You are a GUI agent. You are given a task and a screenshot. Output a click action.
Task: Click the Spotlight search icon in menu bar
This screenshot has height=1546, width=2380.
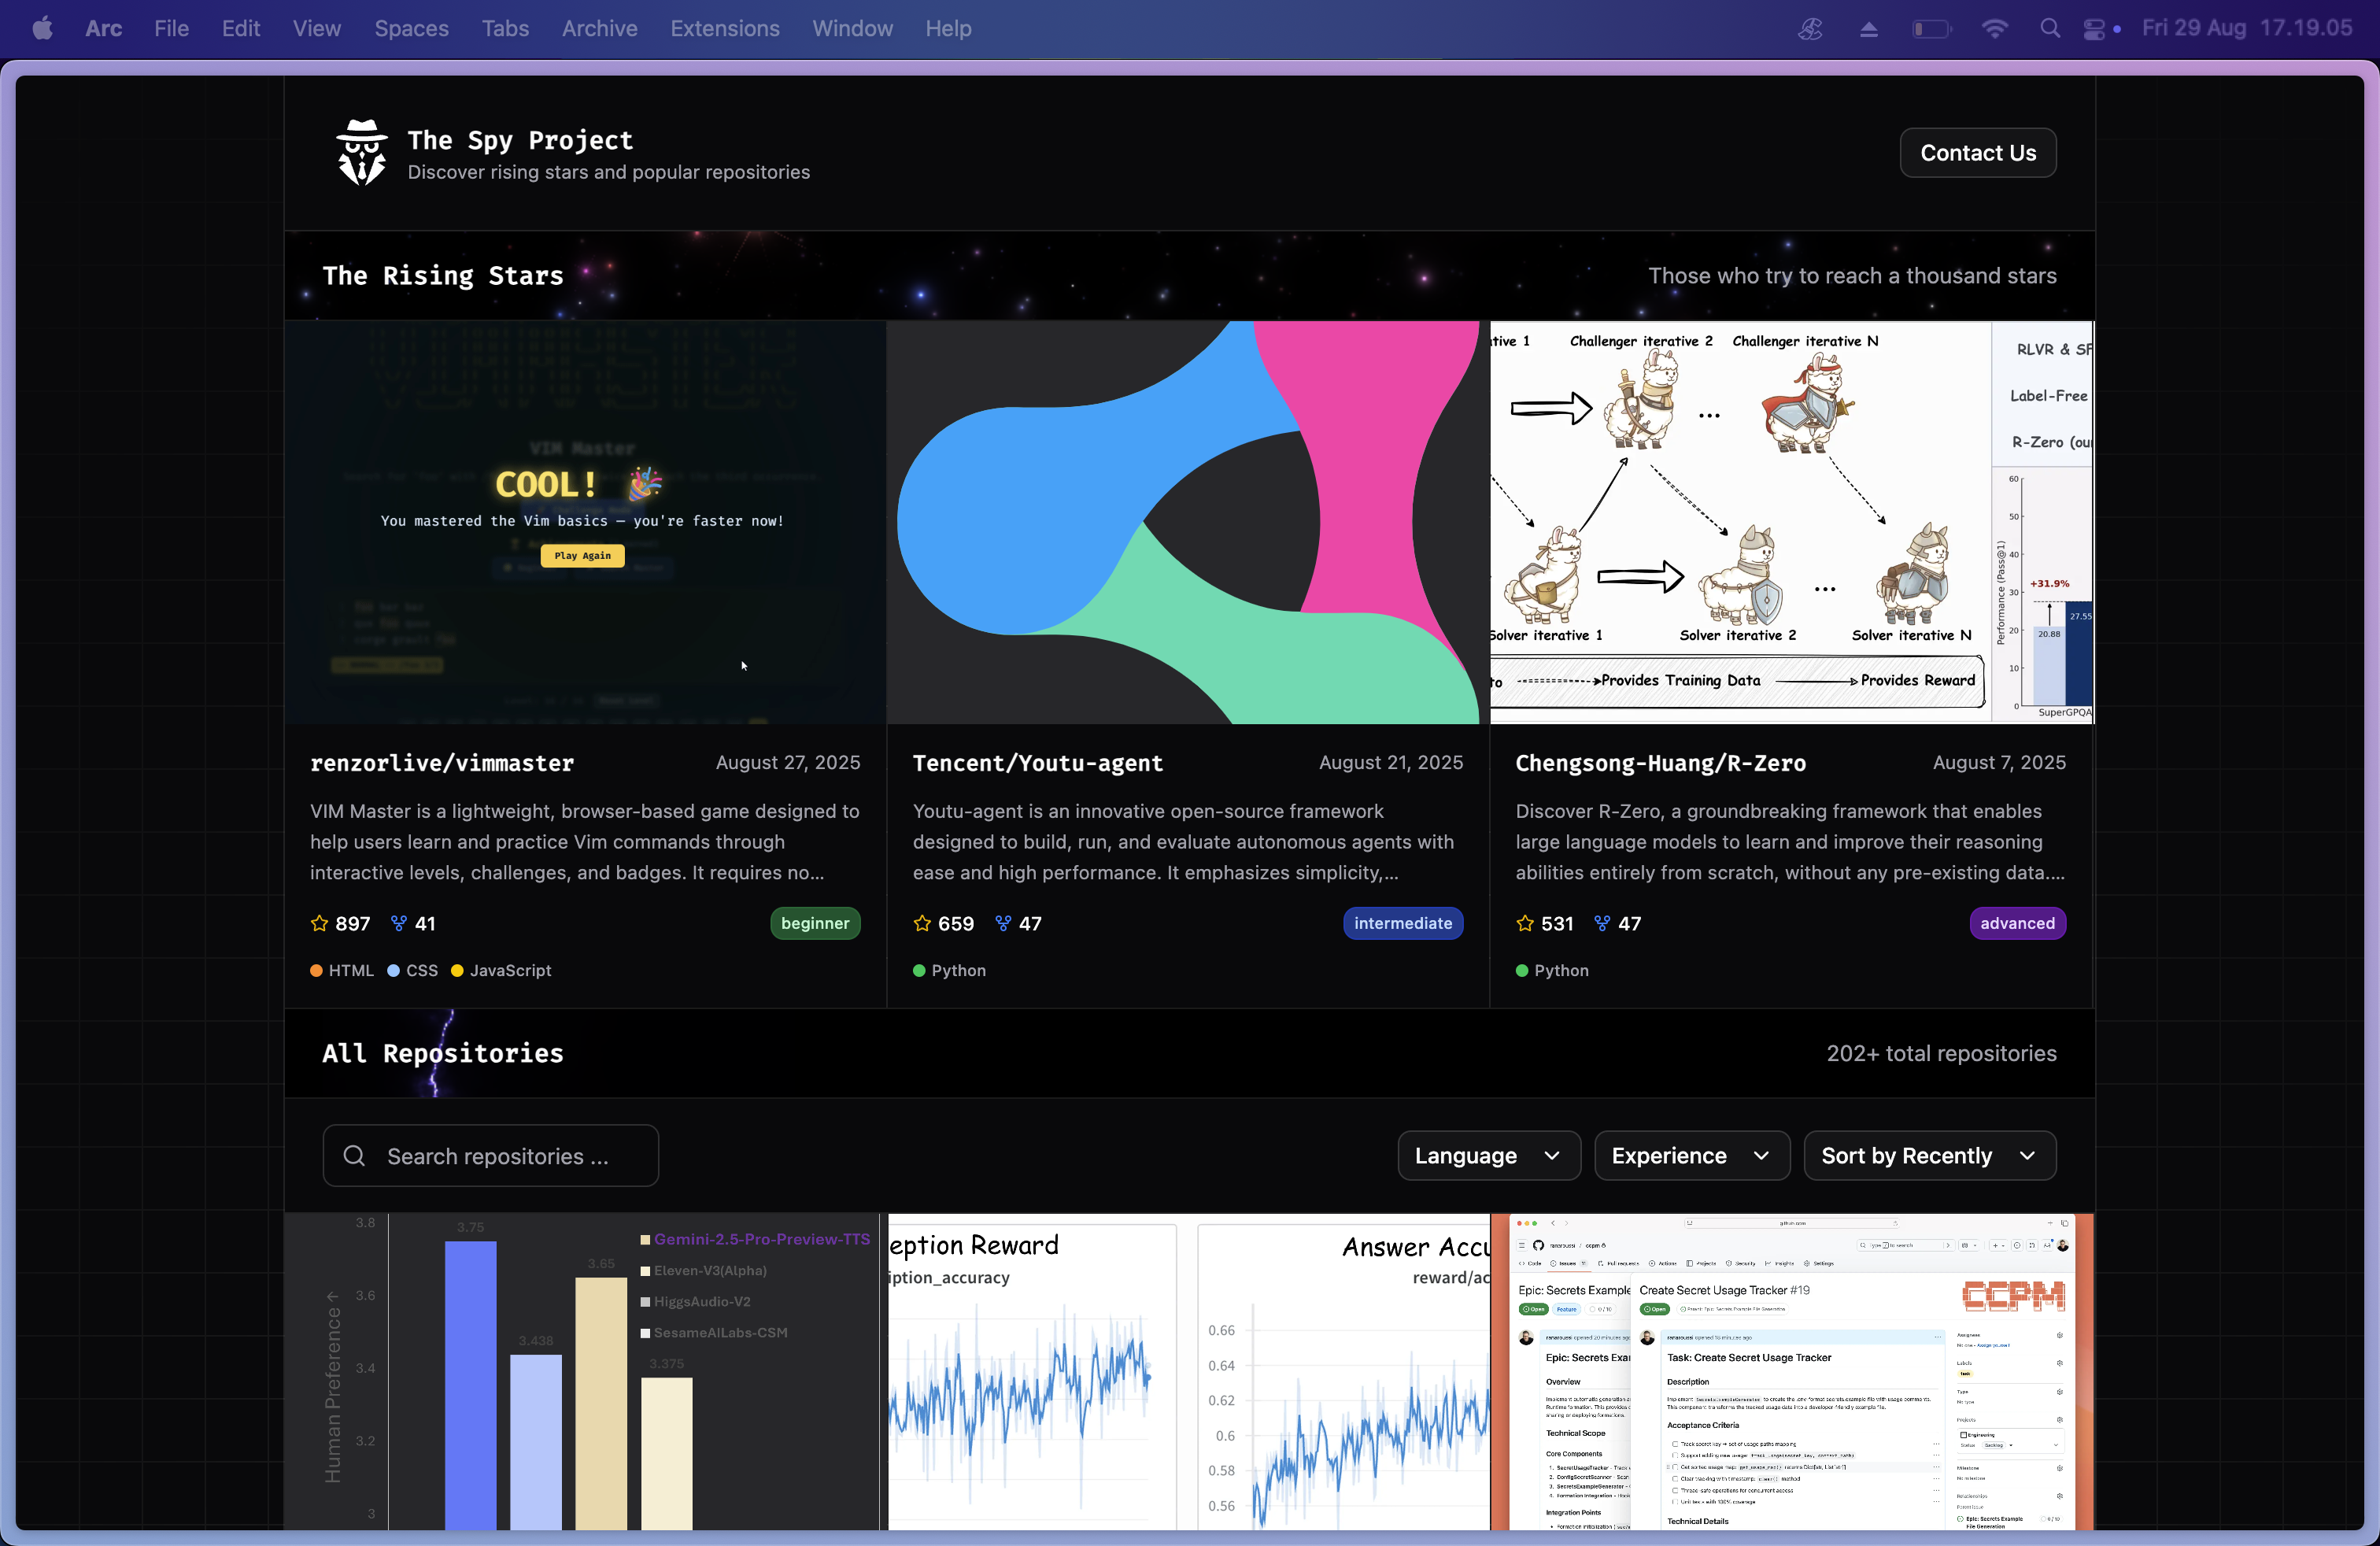coord(2049,28)
